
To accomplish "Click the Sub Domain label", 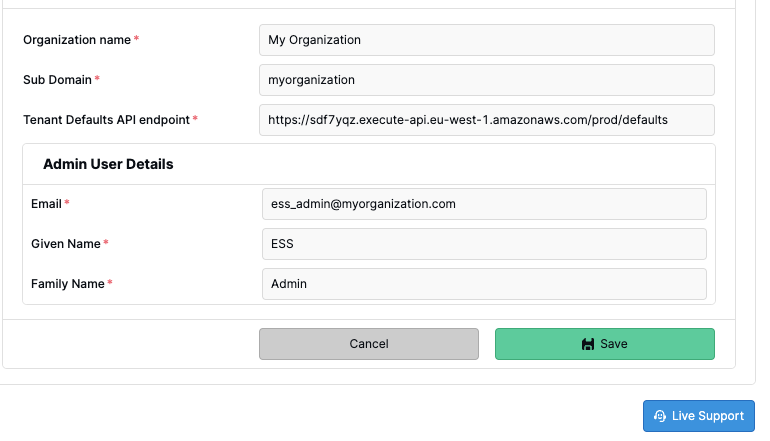I will pyautogui.click(x=57, y=80).
